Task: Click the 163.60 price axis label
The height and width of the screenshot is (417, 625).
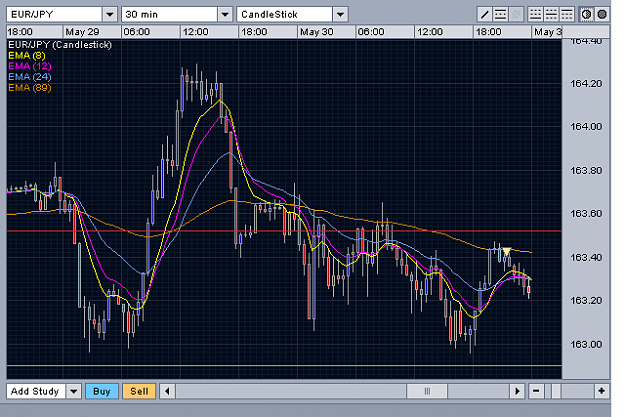Action: (586, 214)
